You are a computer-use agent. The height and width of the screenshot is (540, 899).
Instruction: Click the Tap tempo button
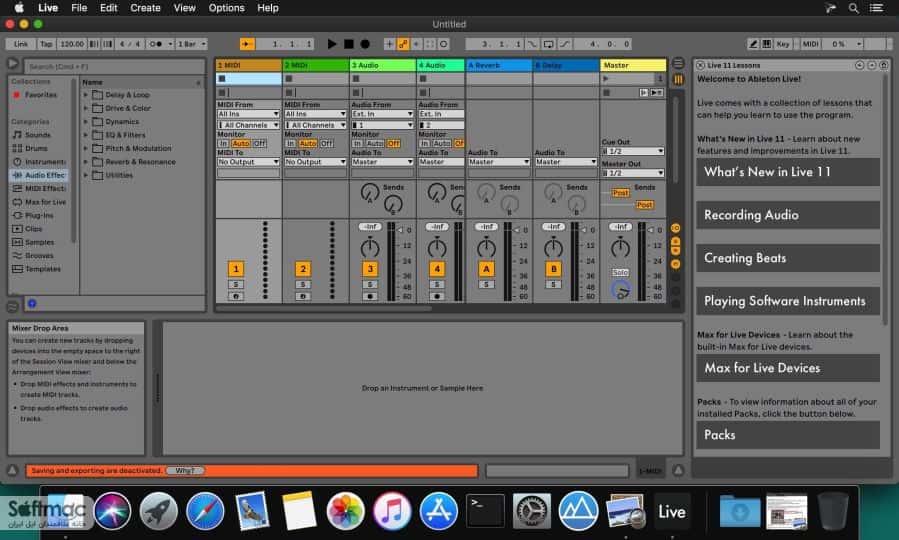point(46,44)
